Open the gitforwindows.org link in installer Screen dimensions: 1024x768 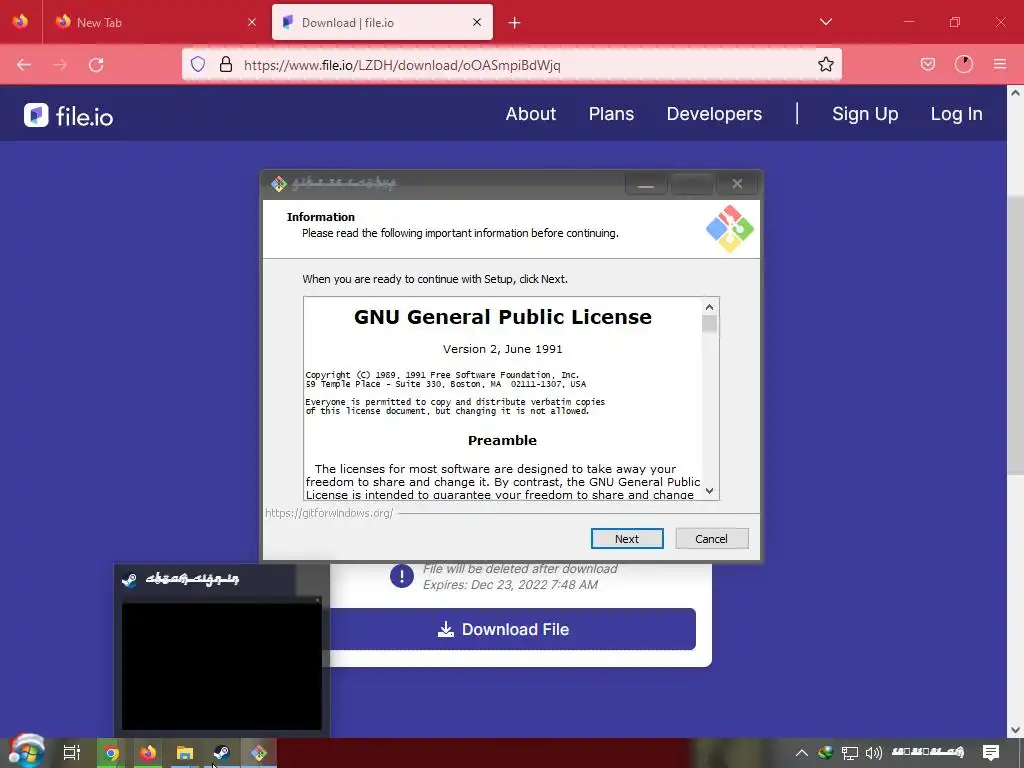point(329,513)
